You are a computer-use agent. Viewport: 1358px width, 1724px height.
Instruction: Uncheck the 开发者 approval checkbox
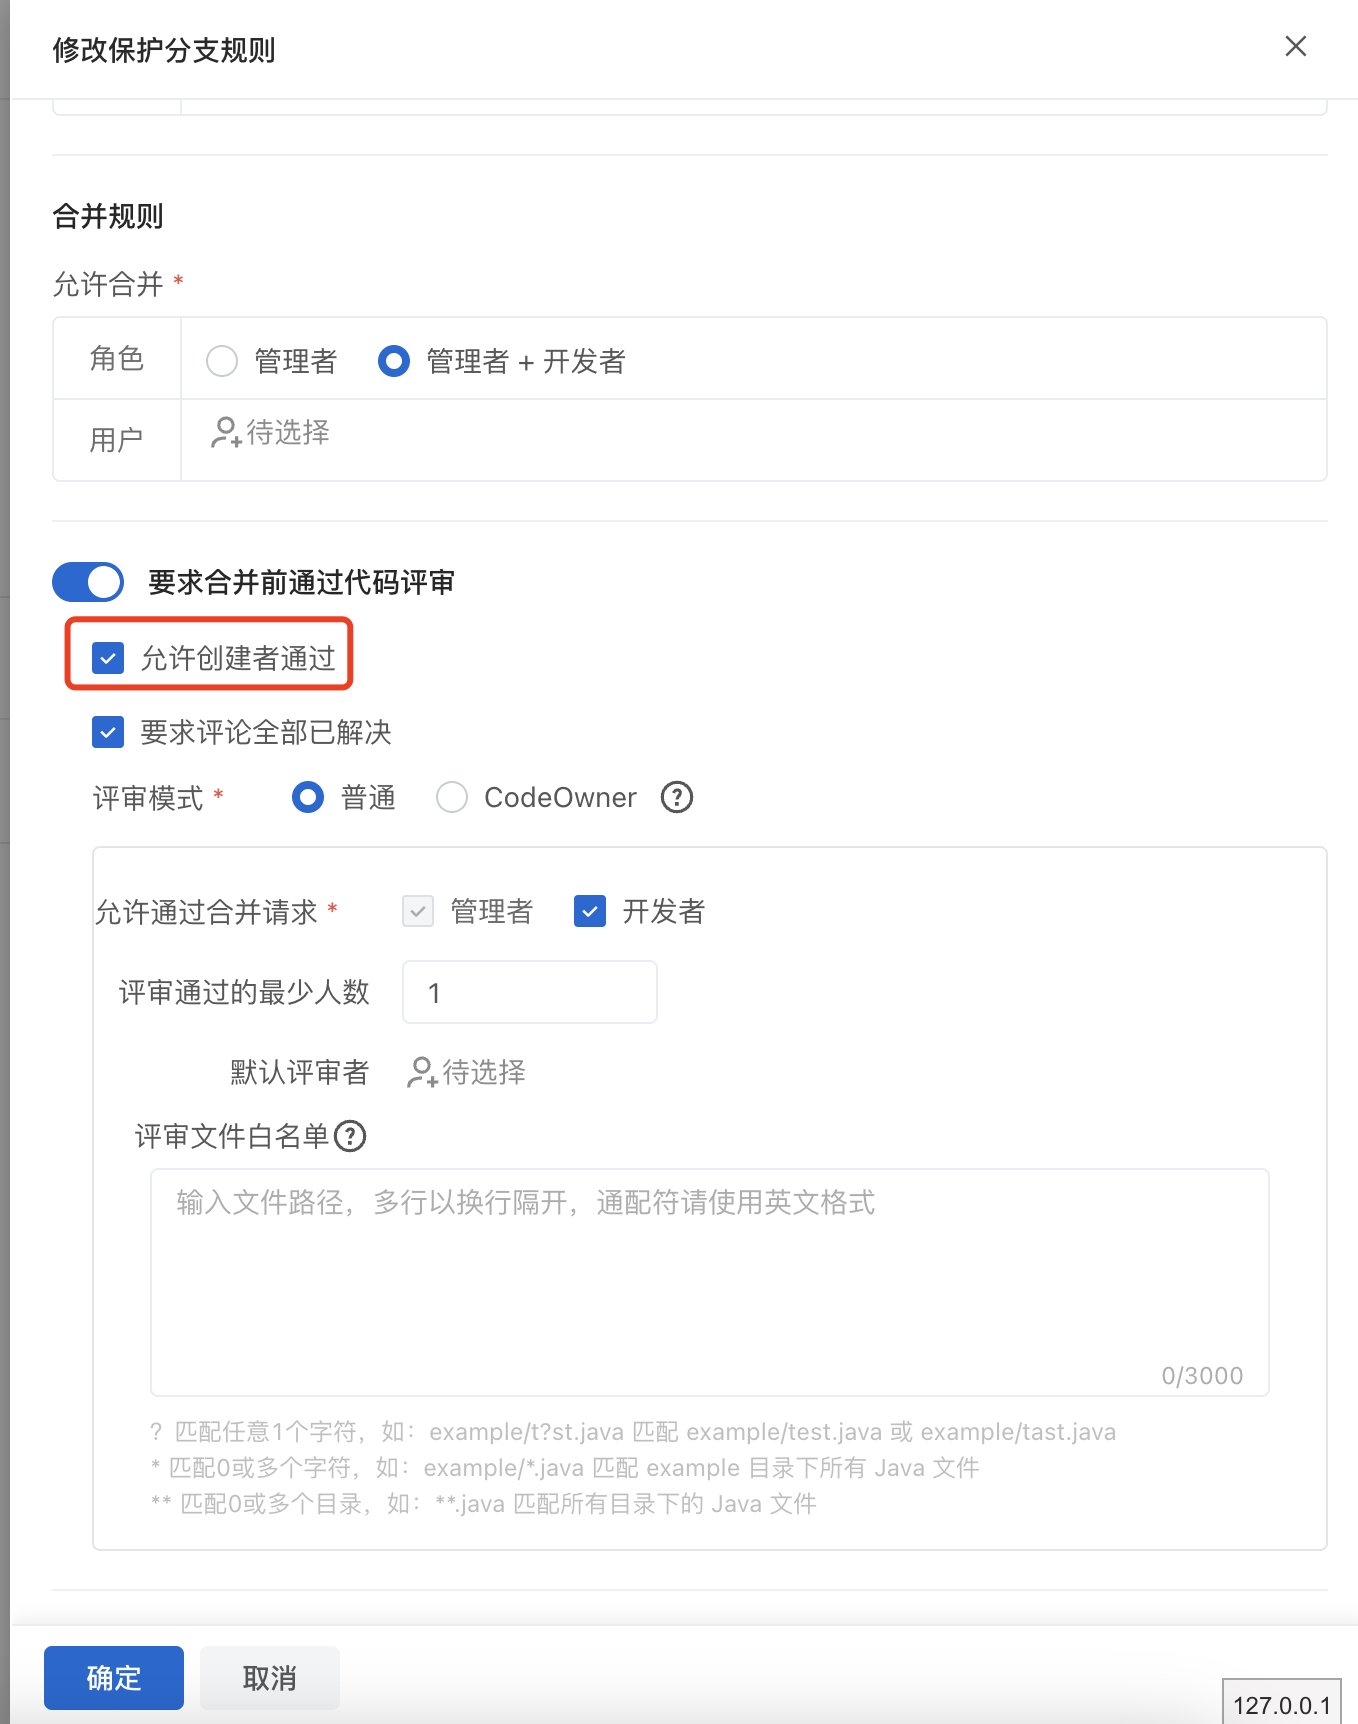click(590, 911)
